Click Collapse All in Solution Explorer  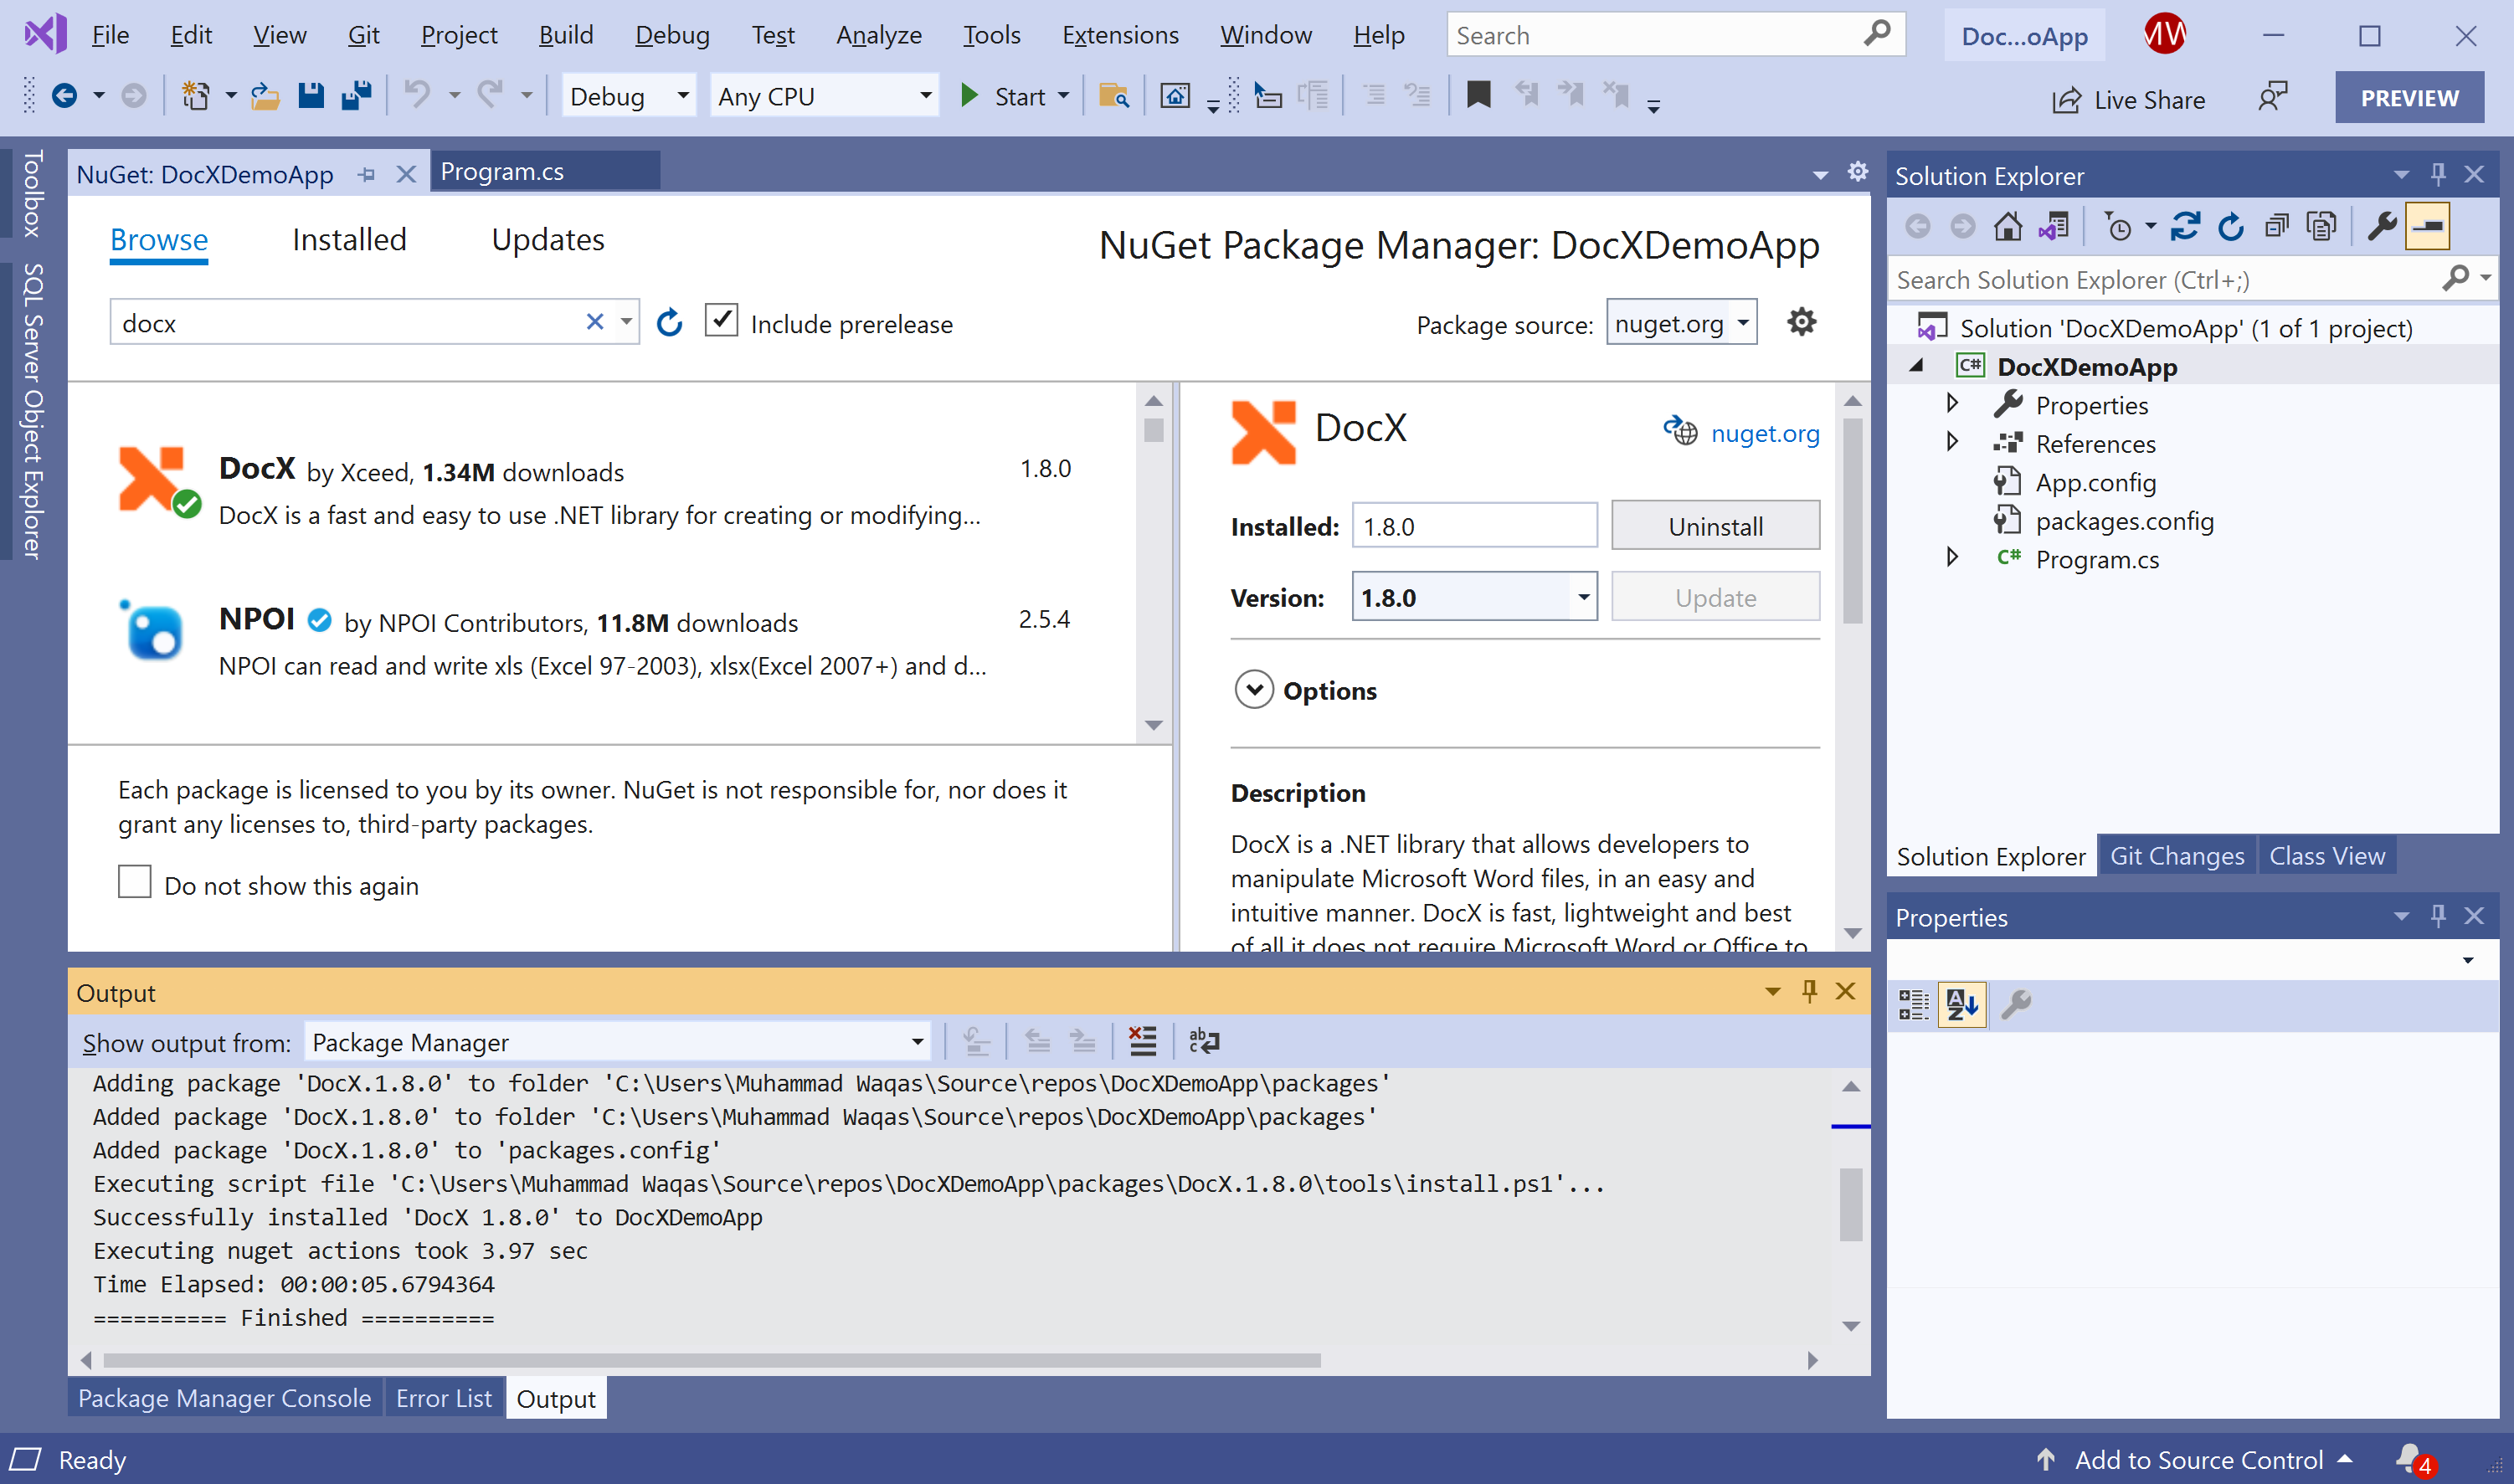pyautogui.click(x=2277, y=227)
